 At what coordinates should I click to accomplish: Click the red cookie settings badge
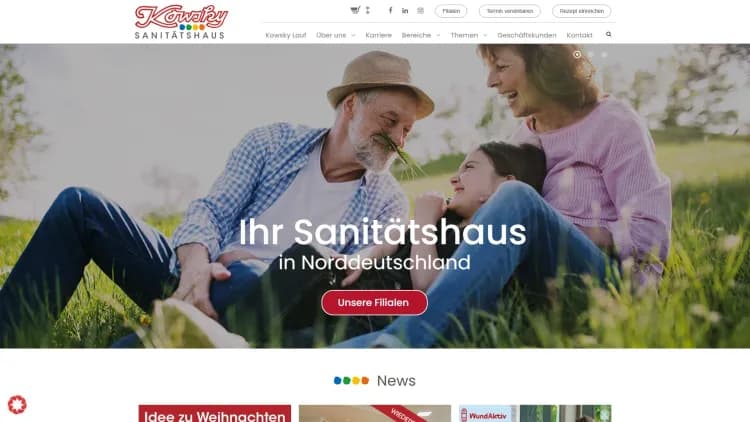[17, 405]
